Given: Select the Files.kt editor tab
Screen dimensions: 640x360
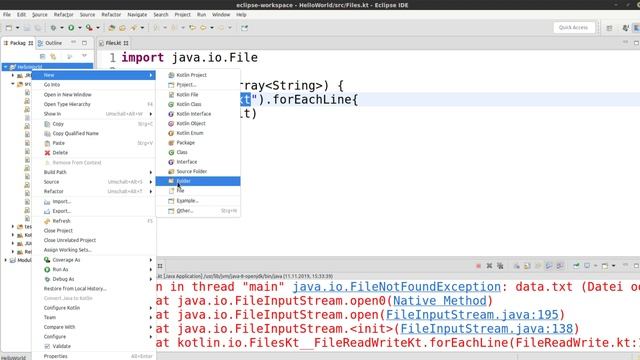Looking at the screenshot, I should (113, 43).
